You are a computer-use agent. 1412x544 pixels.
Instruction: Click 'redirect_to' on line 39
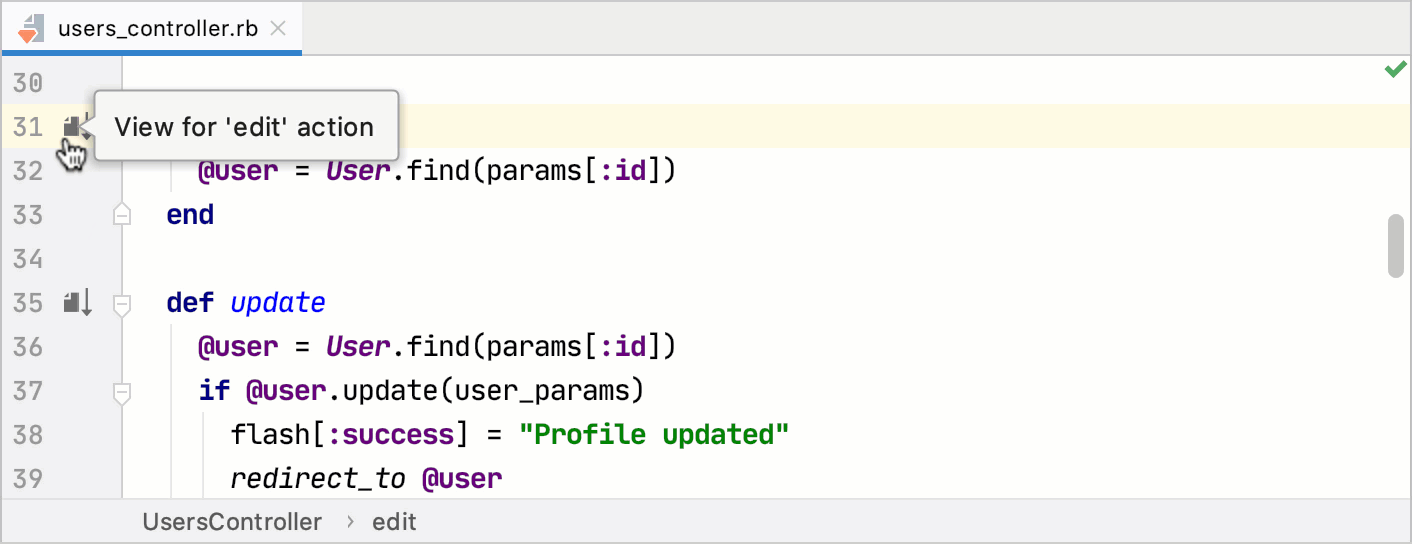tap(317, 479)
